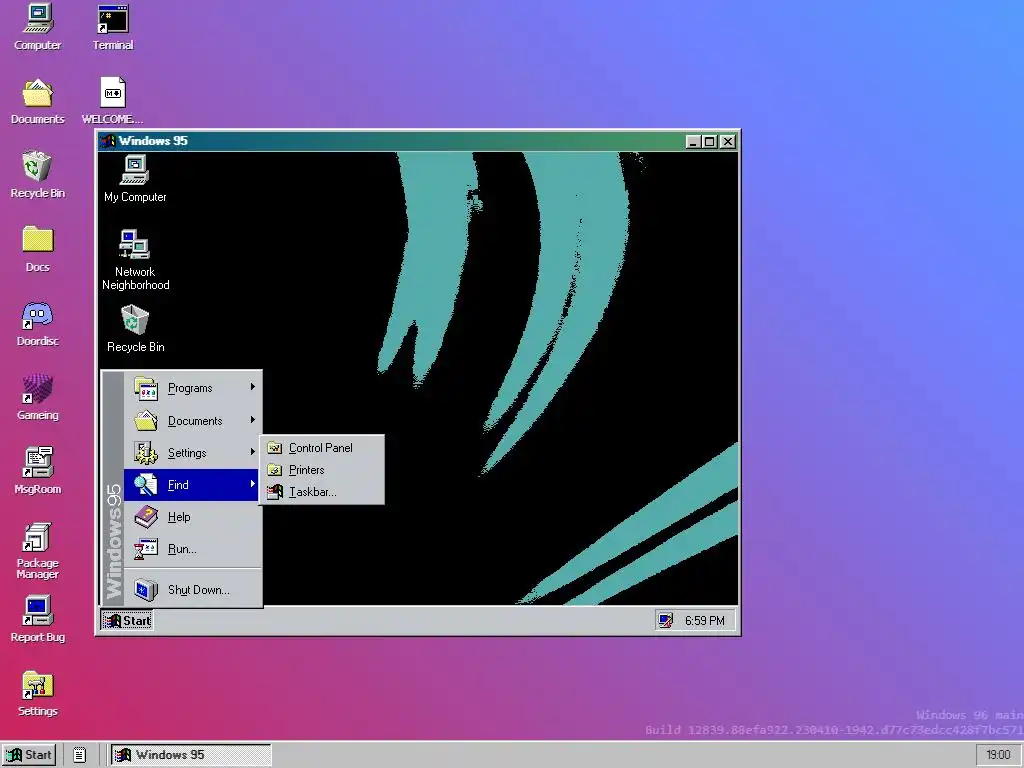Screen dimensions: 1024x768
Task: Expand the Settings submenu arrow
Action: click(x=253, y=452)
